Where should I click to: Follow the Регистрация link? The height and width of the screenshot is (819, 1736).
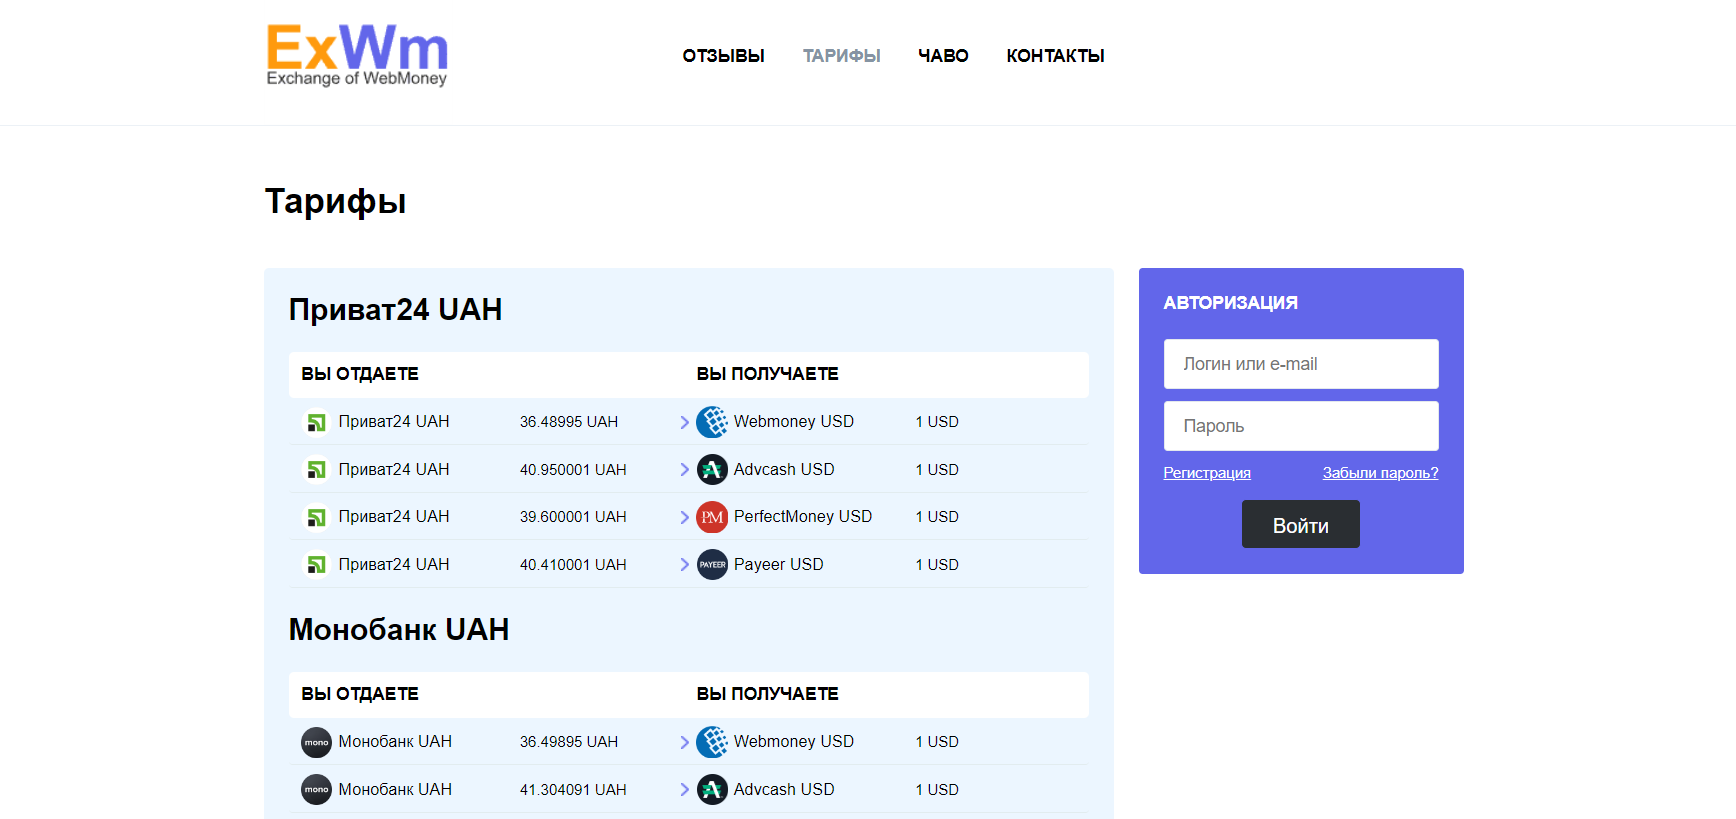[1206, 473]
